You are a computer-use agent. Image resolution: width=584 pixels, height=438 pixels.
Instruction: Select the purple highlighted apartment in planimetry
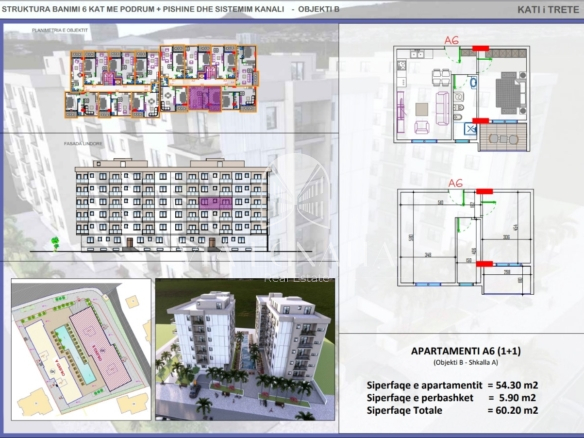[205, 98]
